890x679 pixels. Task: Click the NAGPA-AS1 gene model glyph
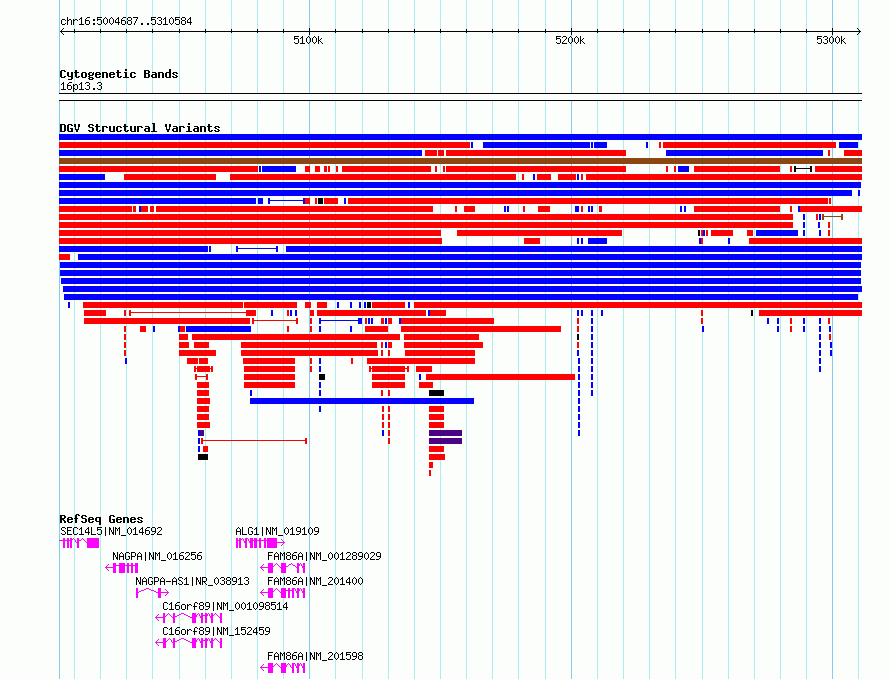click(x=152, y=593)
